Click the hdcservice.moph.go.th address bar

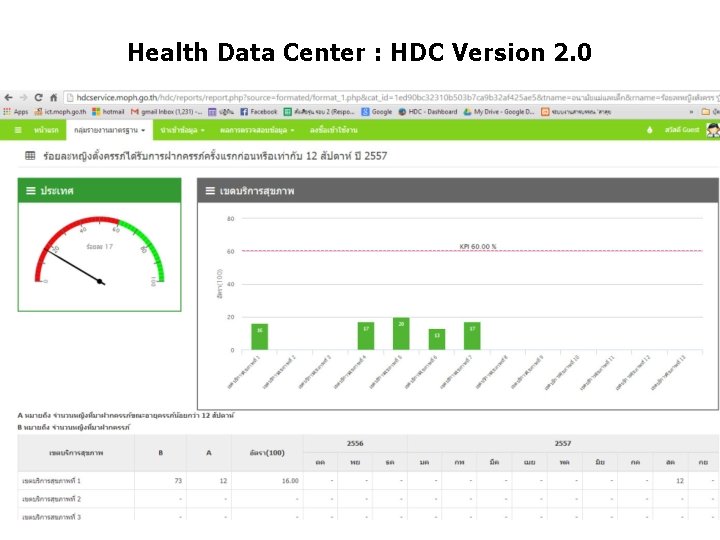393,97
